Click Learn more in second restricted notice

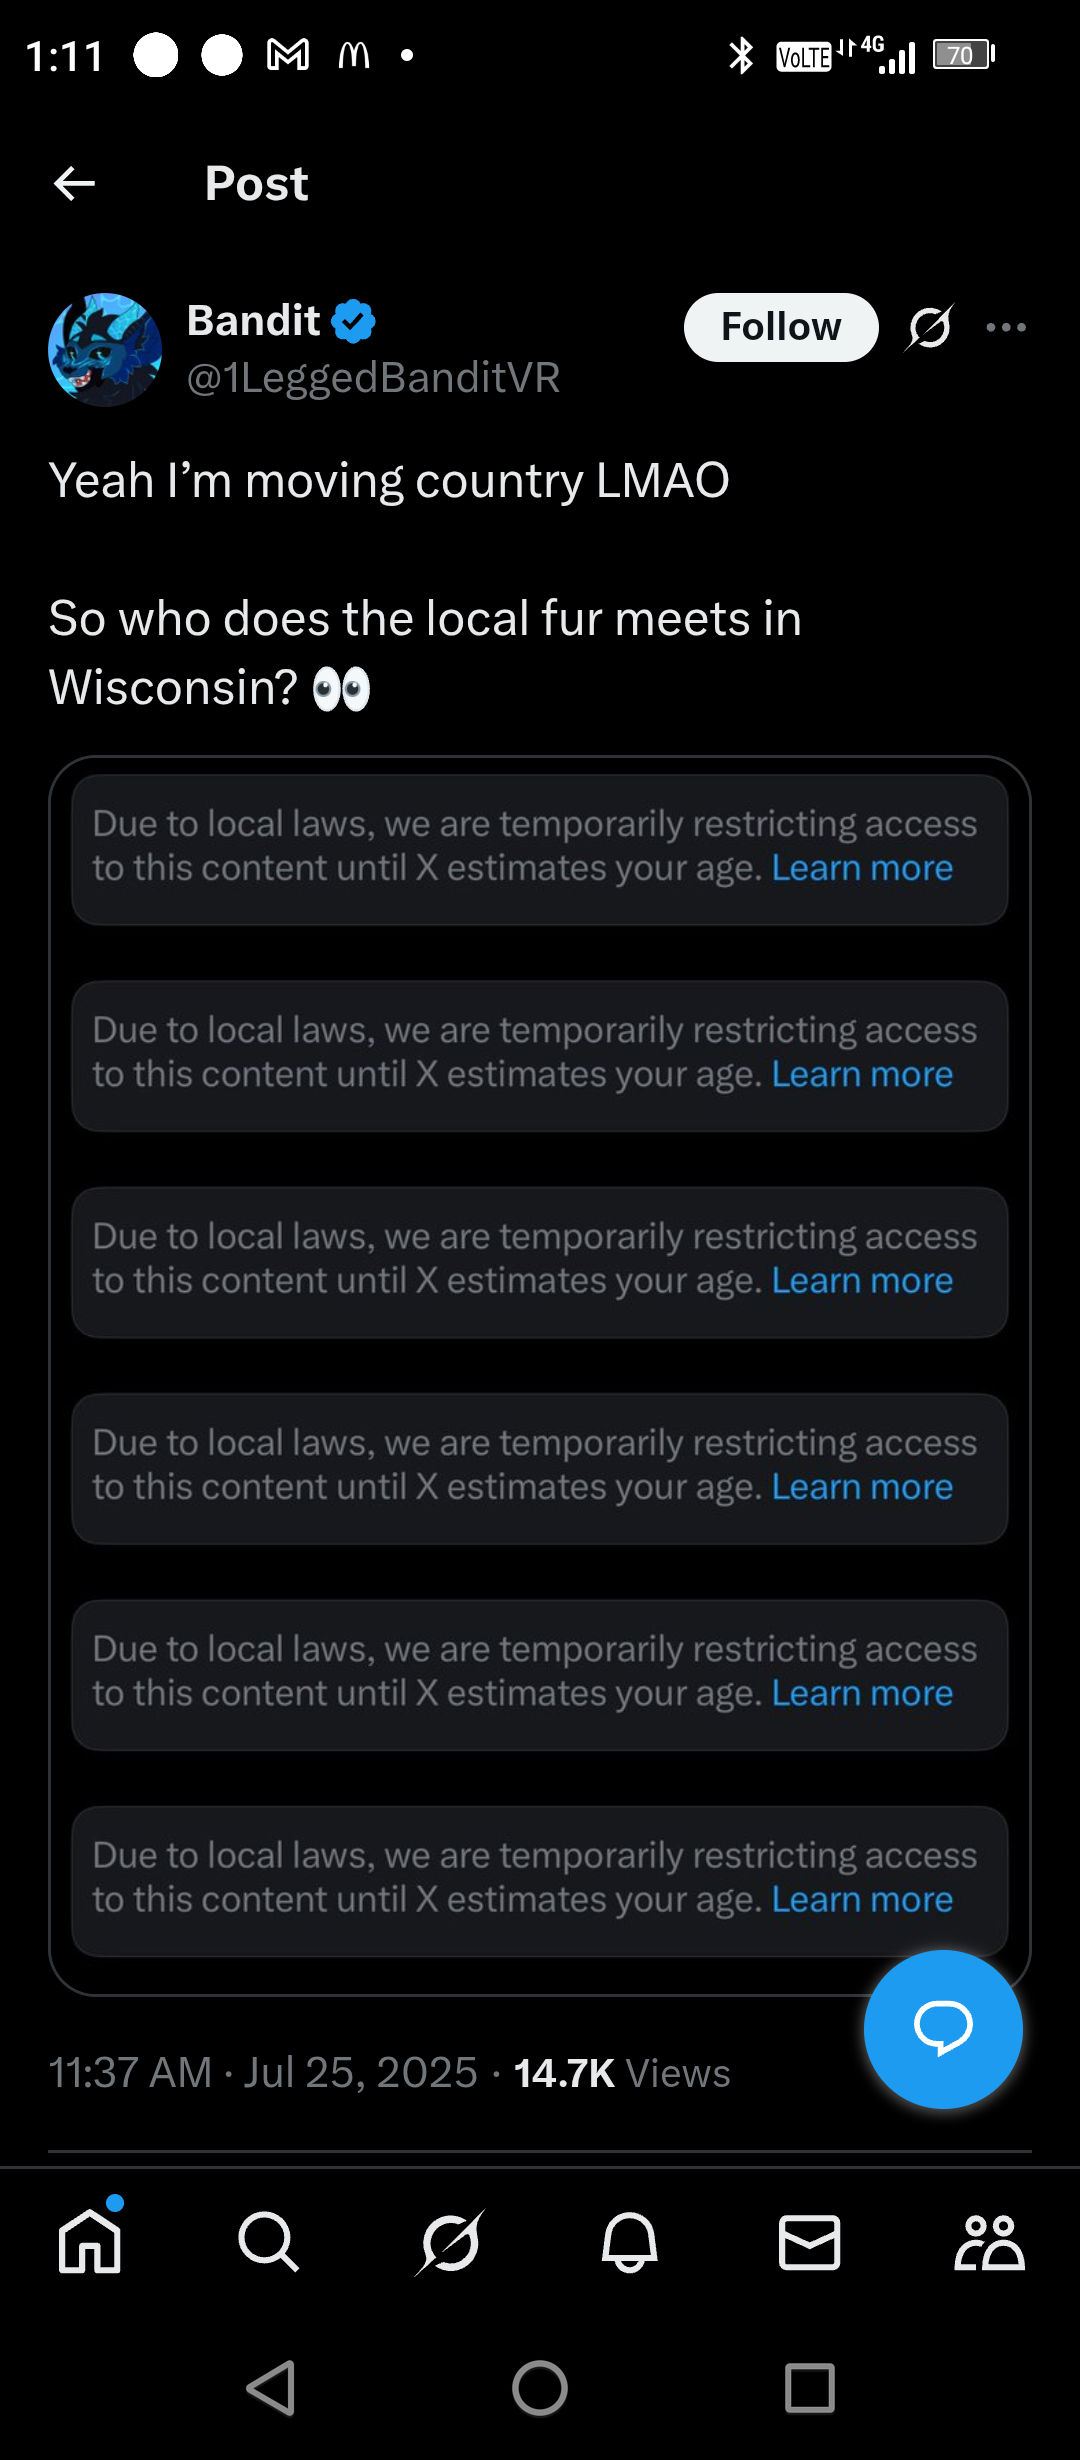click(x=862, y=1074)
